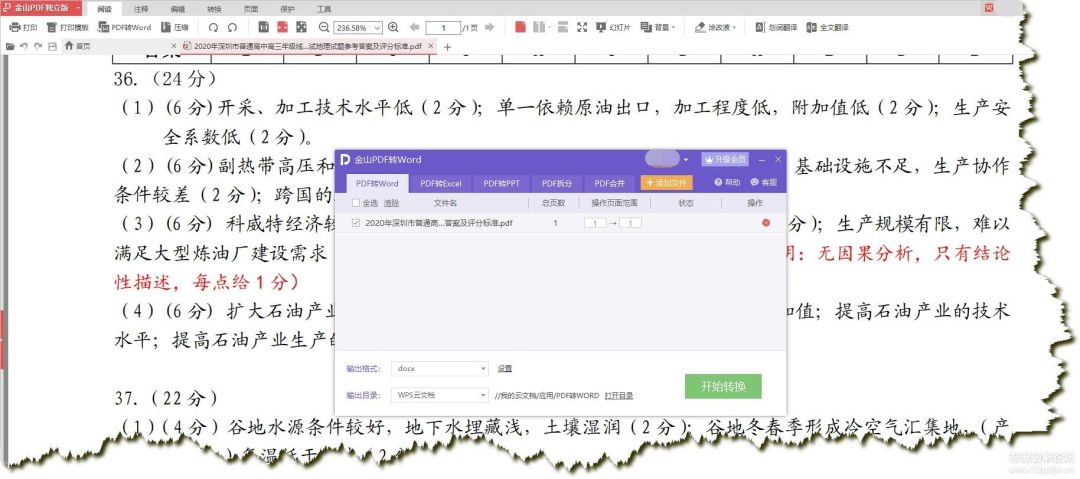Click the 添加文件 add file button
This screenshot has width=1080, height=479.
point(666,183)
